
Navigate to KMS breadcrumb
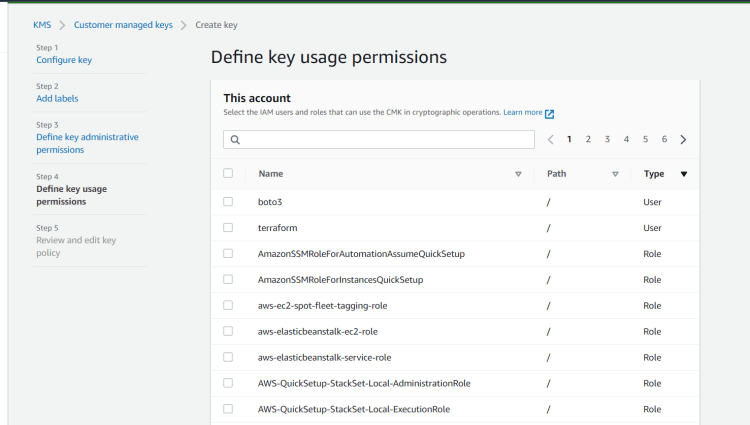pos(42,24)
